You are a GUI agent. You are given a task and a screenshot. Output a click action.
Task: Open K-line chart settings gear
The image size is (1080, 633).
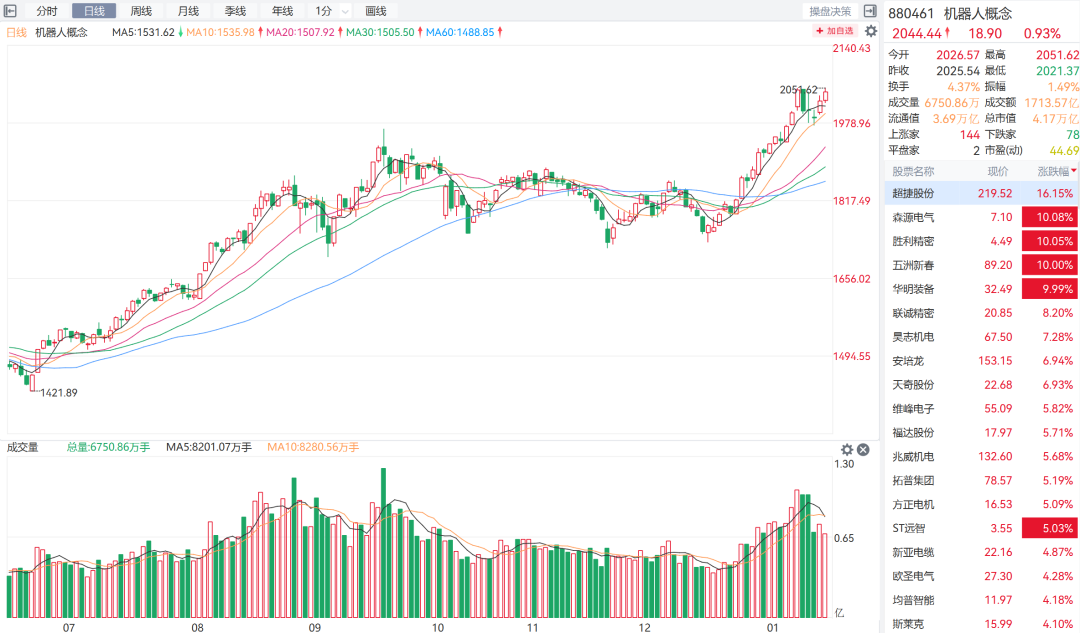coord(871,31)
